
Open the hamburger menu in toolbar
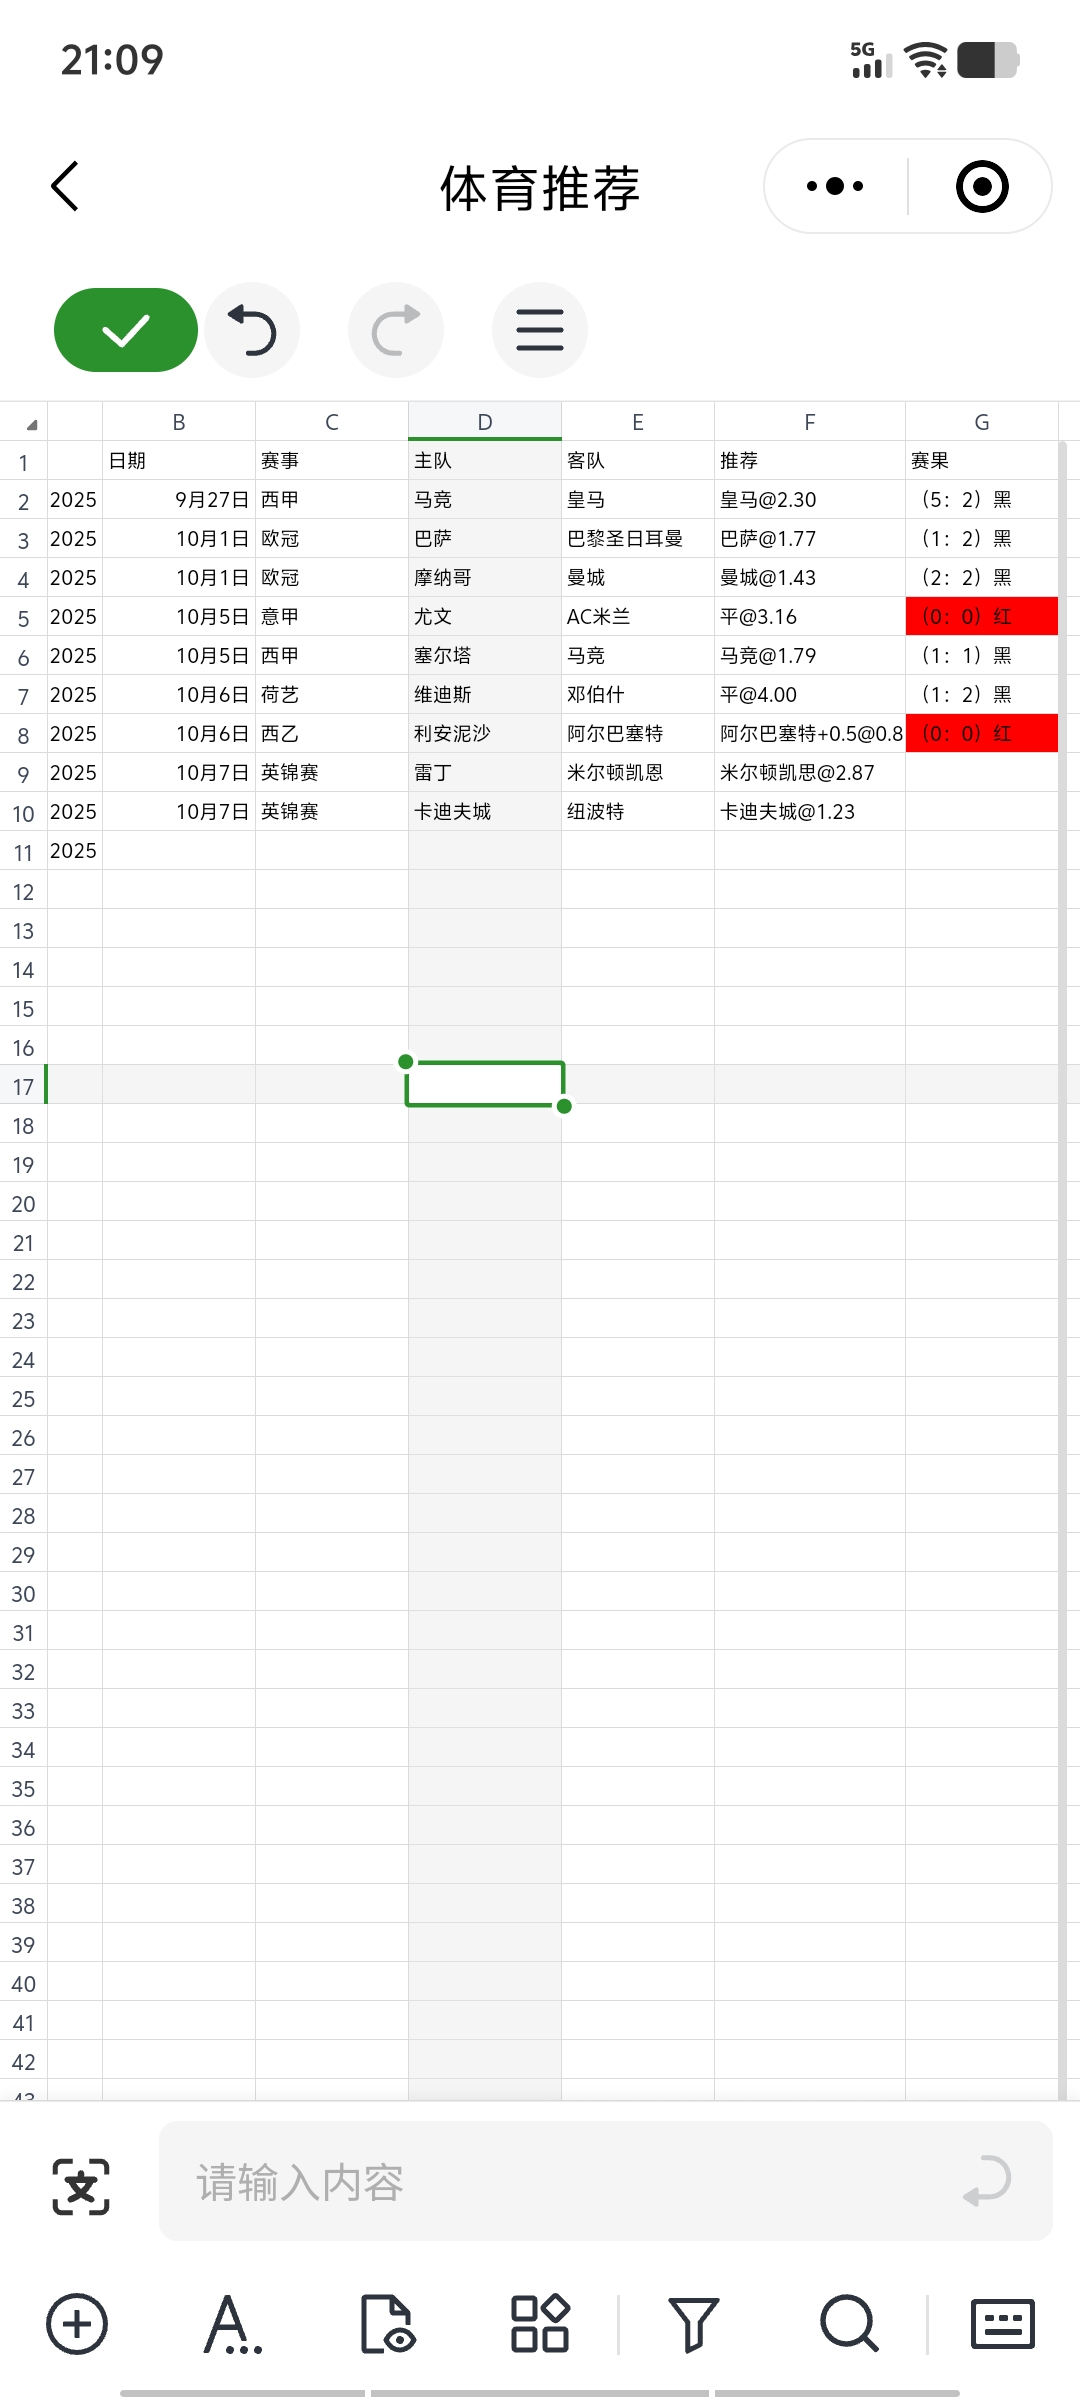[x=540, y=330]
